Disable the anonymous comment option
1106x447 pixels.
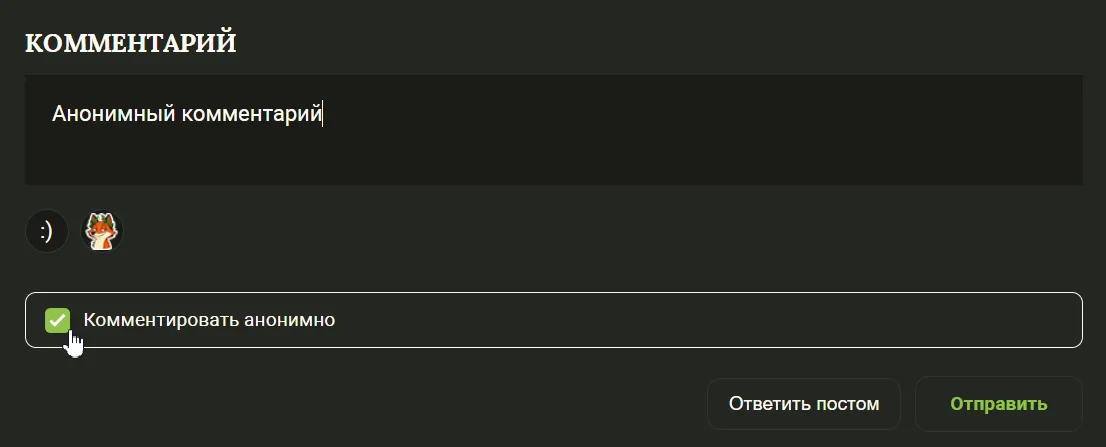pos(58,320)
